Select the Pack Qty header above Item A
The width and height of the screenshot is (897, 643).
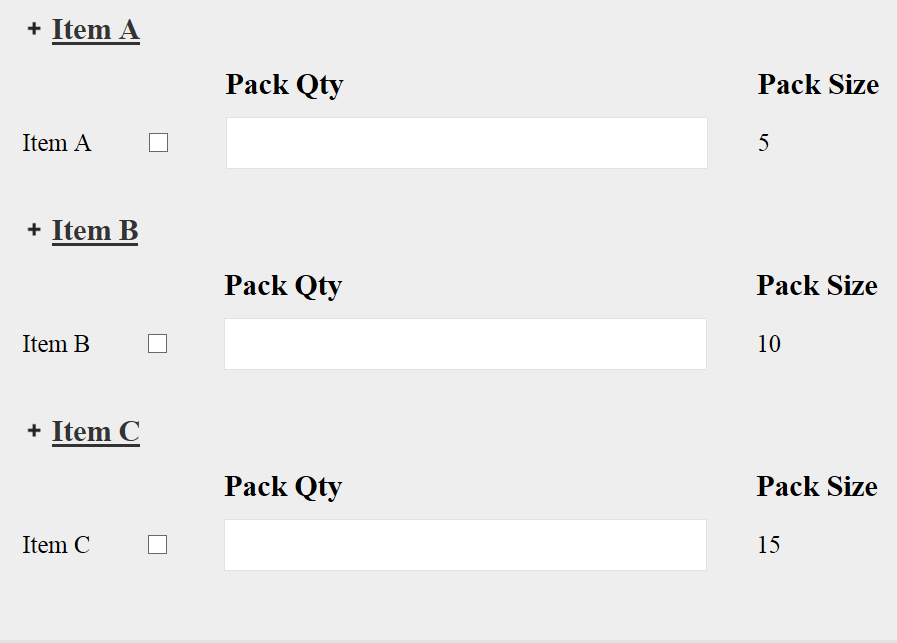pyautogui.click(x=284, y=85)
